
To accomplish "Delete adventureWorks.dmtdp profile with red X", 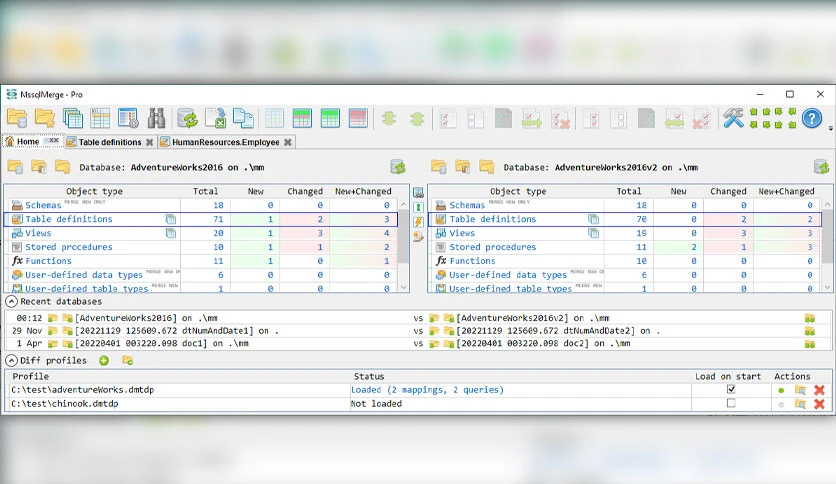I will click(819, 390).
